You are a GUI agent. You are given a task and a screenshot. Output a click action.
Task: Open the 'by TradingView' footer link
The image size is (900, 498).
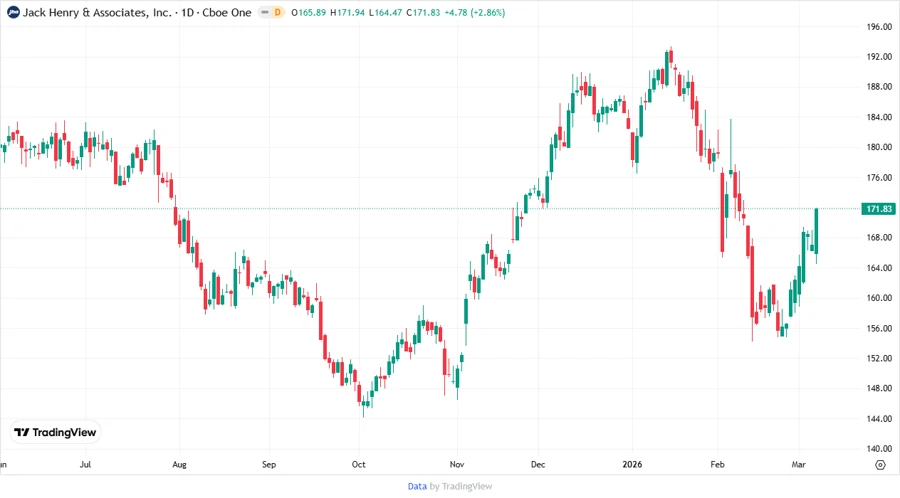(x=461, y=487)
